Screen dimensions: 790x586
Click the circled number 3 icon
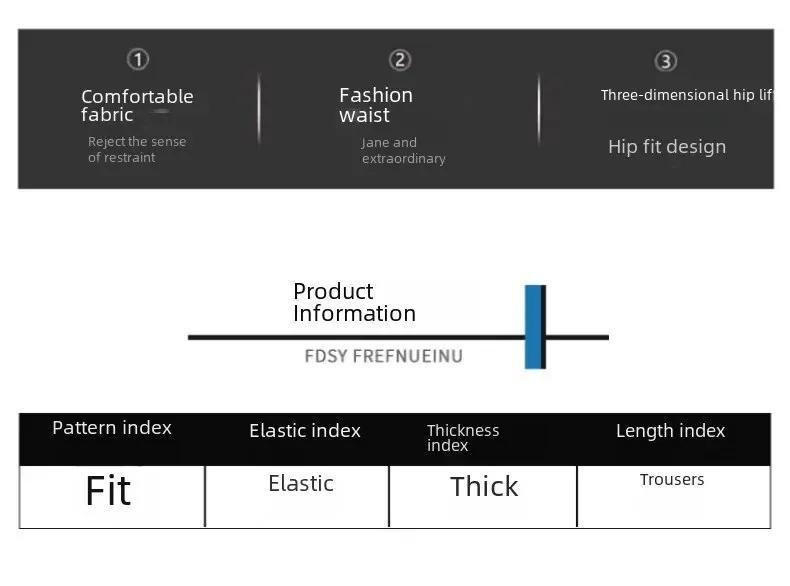[x=666, y=61]
